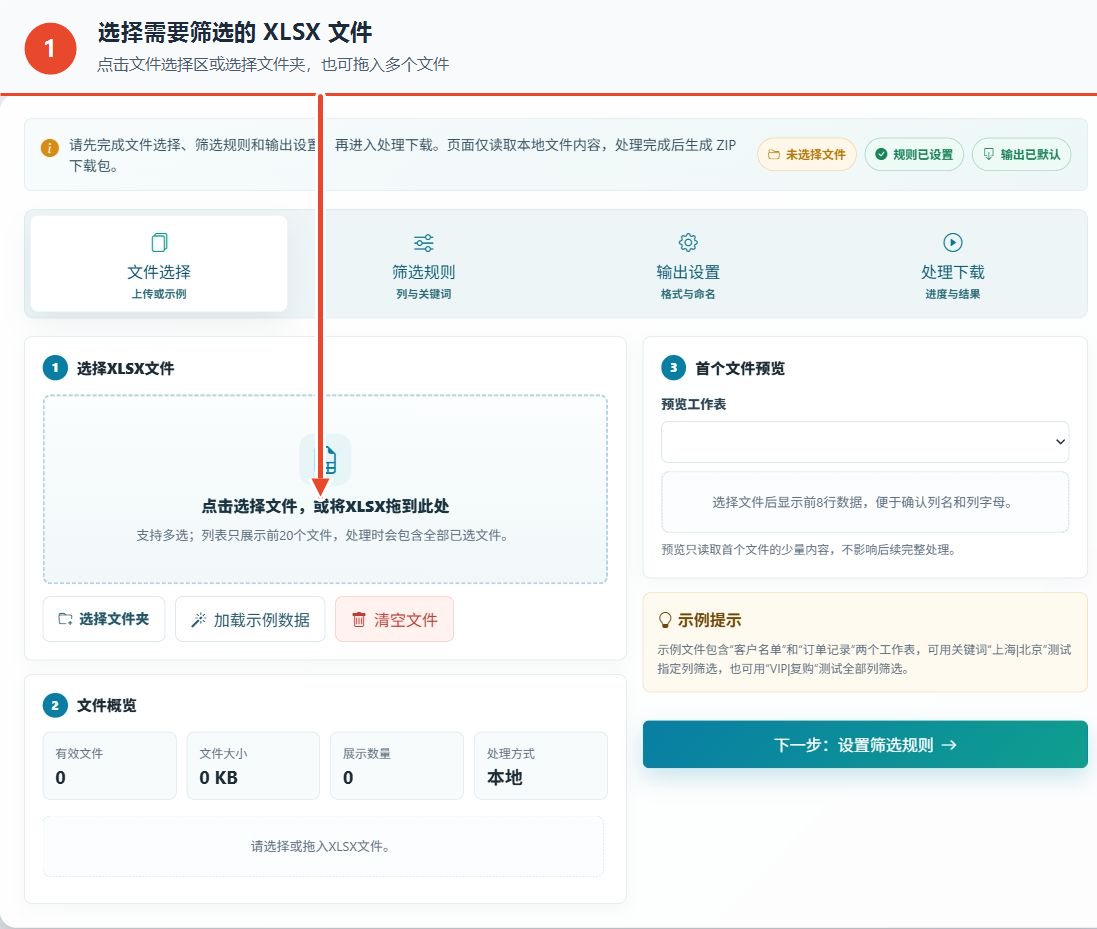Click the 文件概览 heading
1097x929 pixels.
(106, 705)
